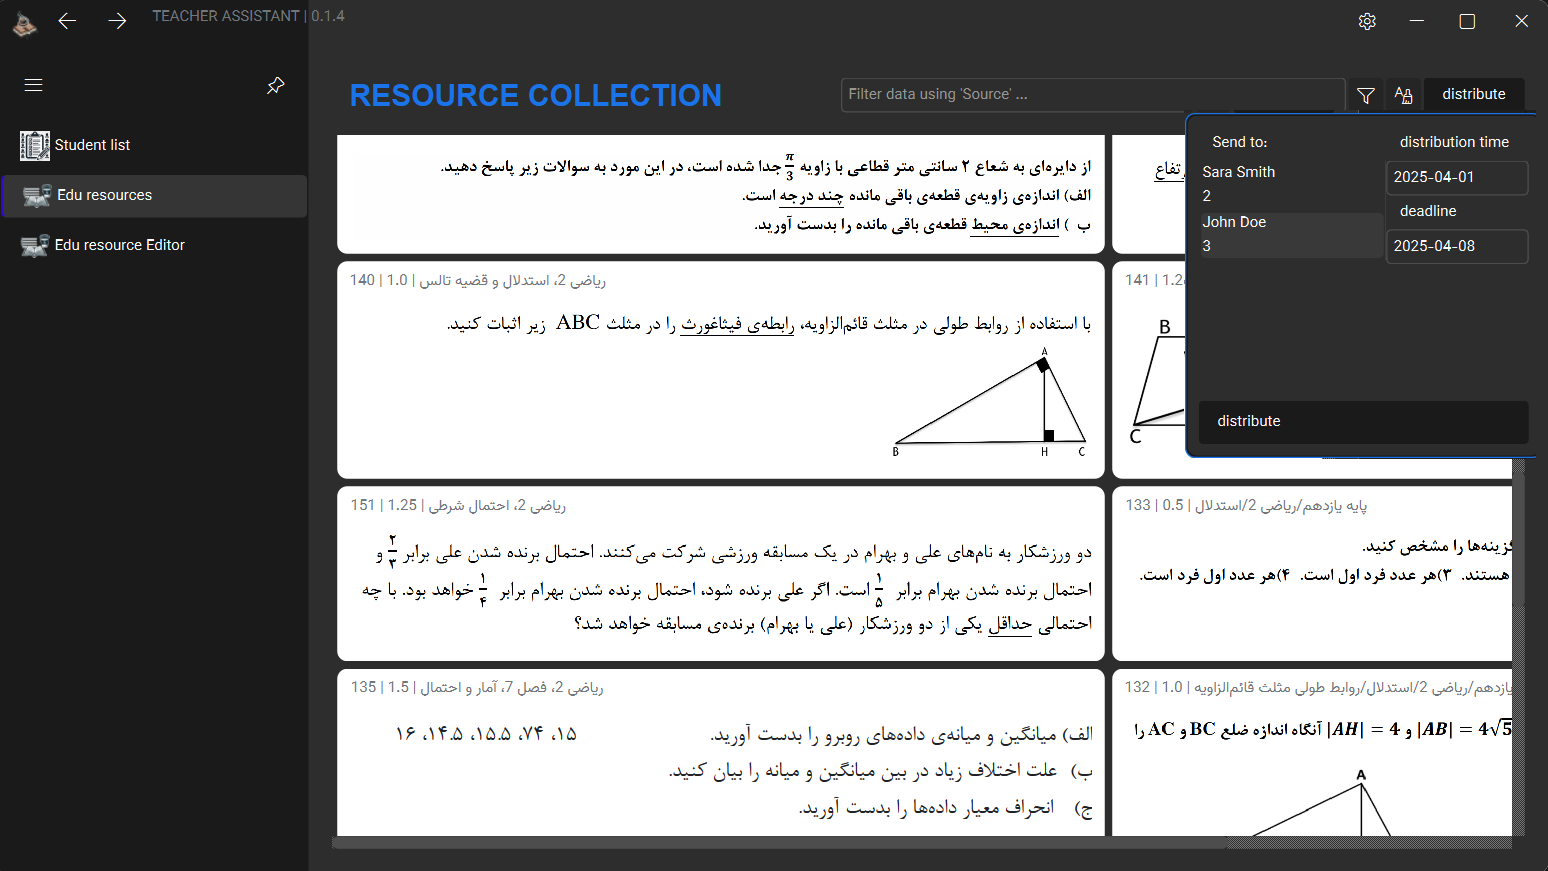Screen dimensions: 1548x871
Task: Go back with the left arrow
Action: (x=67, y=21)
